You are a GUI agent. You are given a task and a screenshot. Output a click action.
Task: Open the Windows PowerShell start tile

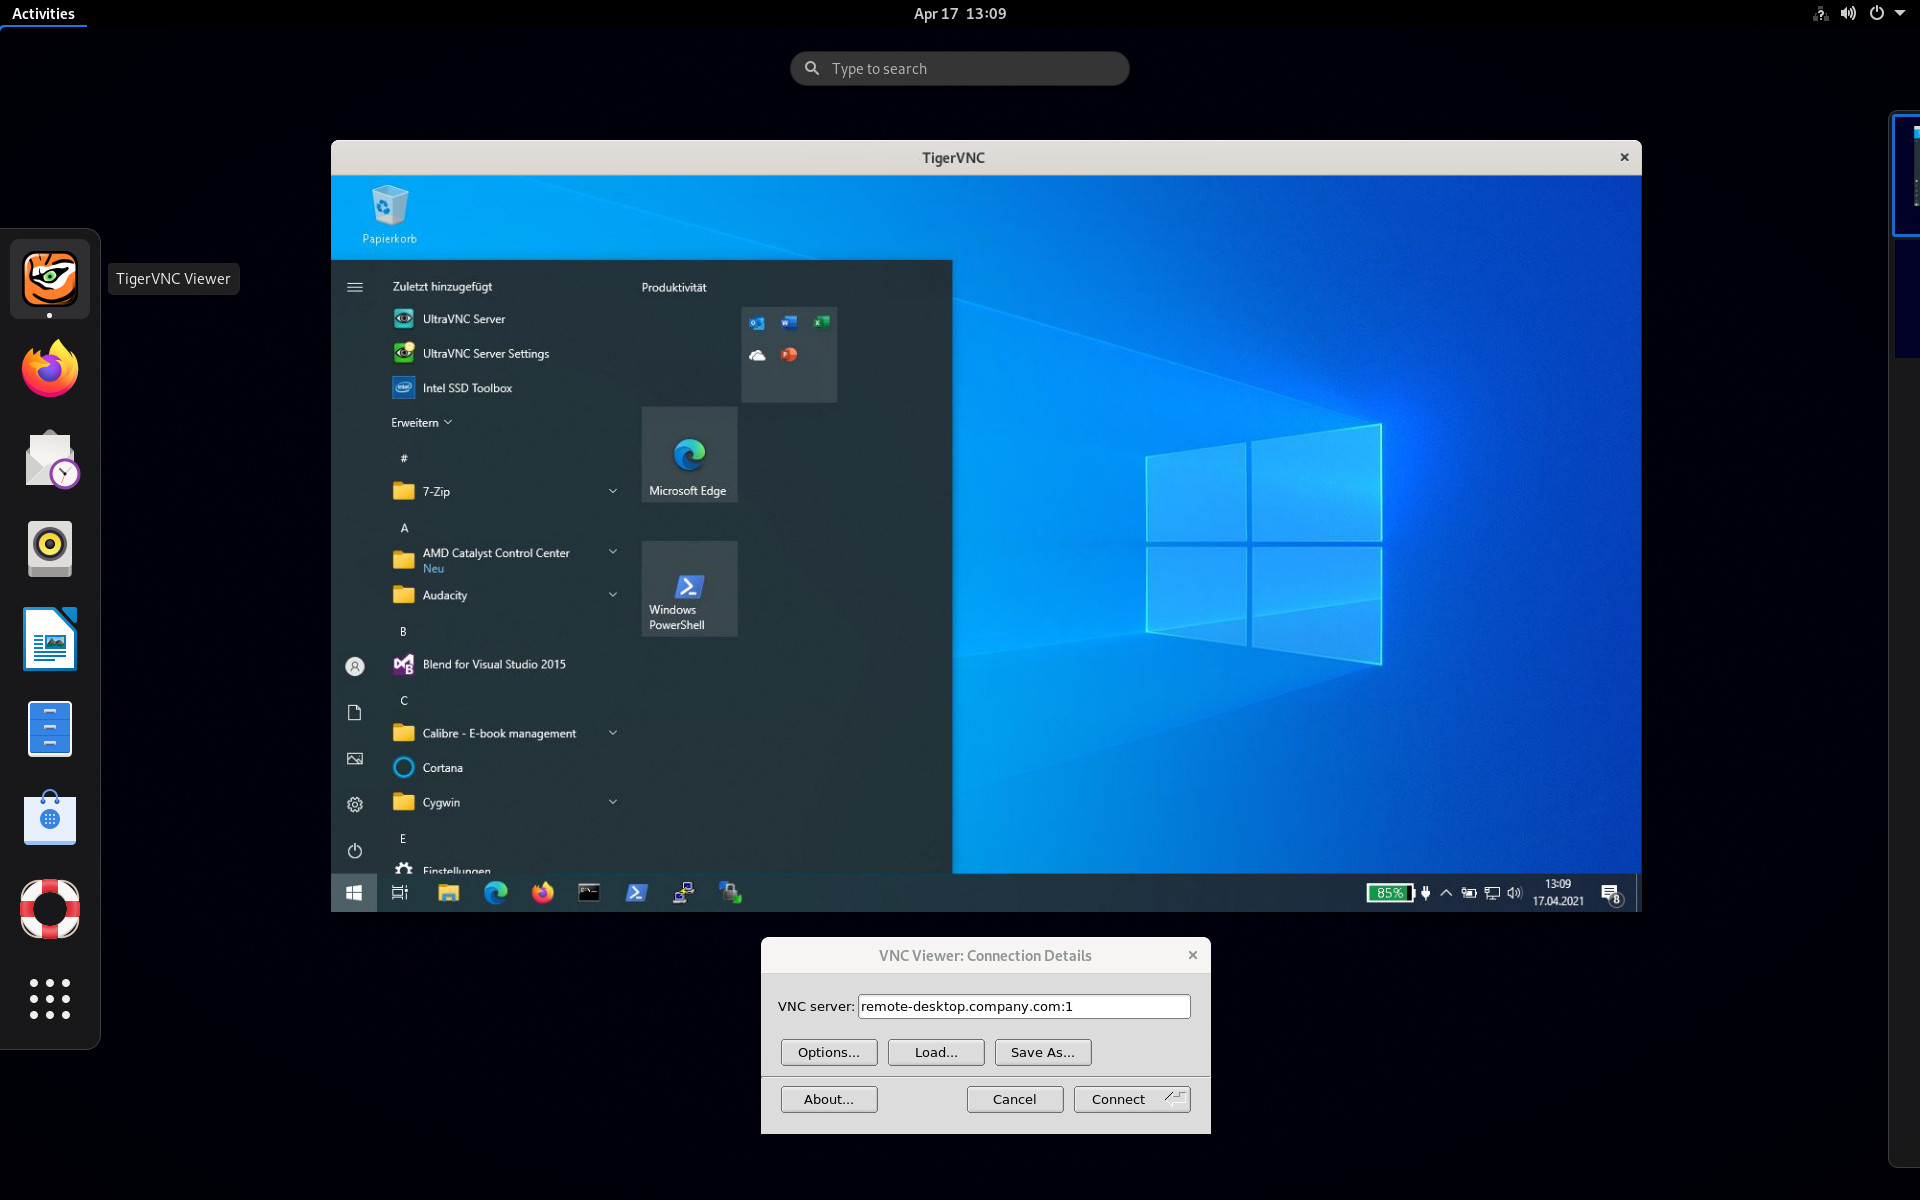click(x=689, y=589)
